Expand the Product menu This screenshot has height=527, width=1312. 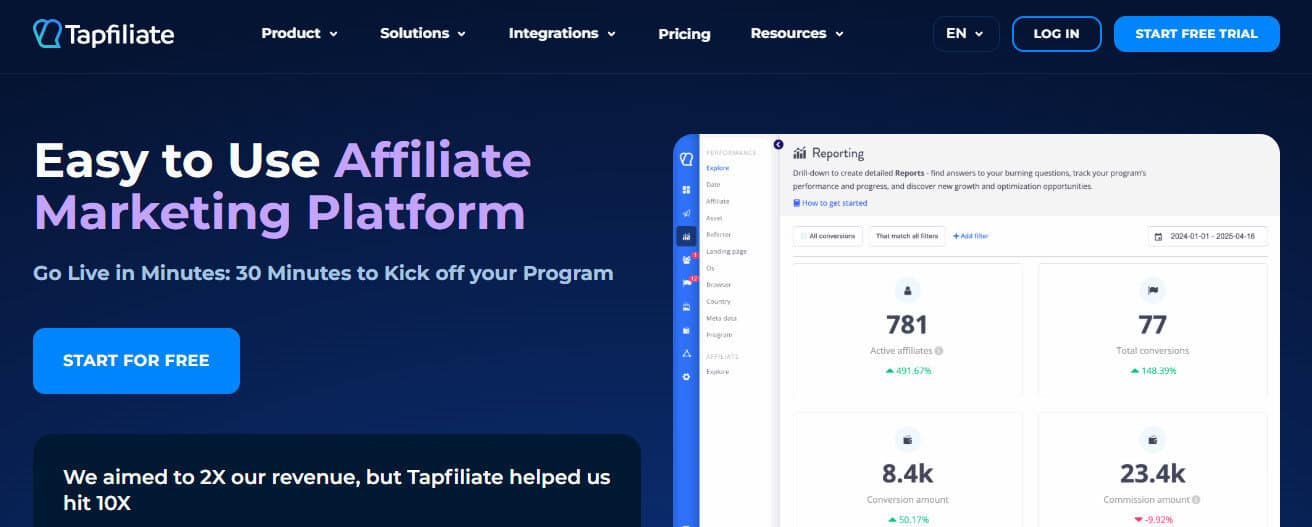click(x=299, y=33)
